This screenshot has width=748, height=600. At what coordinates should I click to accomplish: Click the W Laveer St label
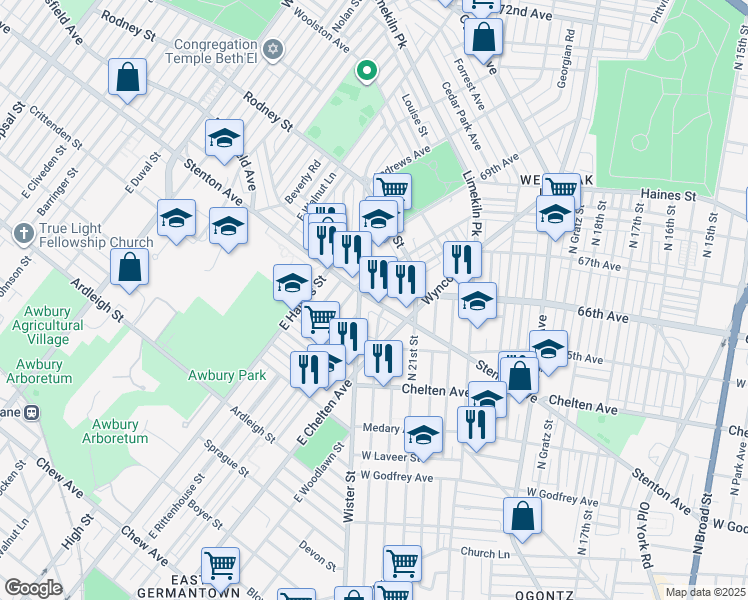click(x=391, y=457)
